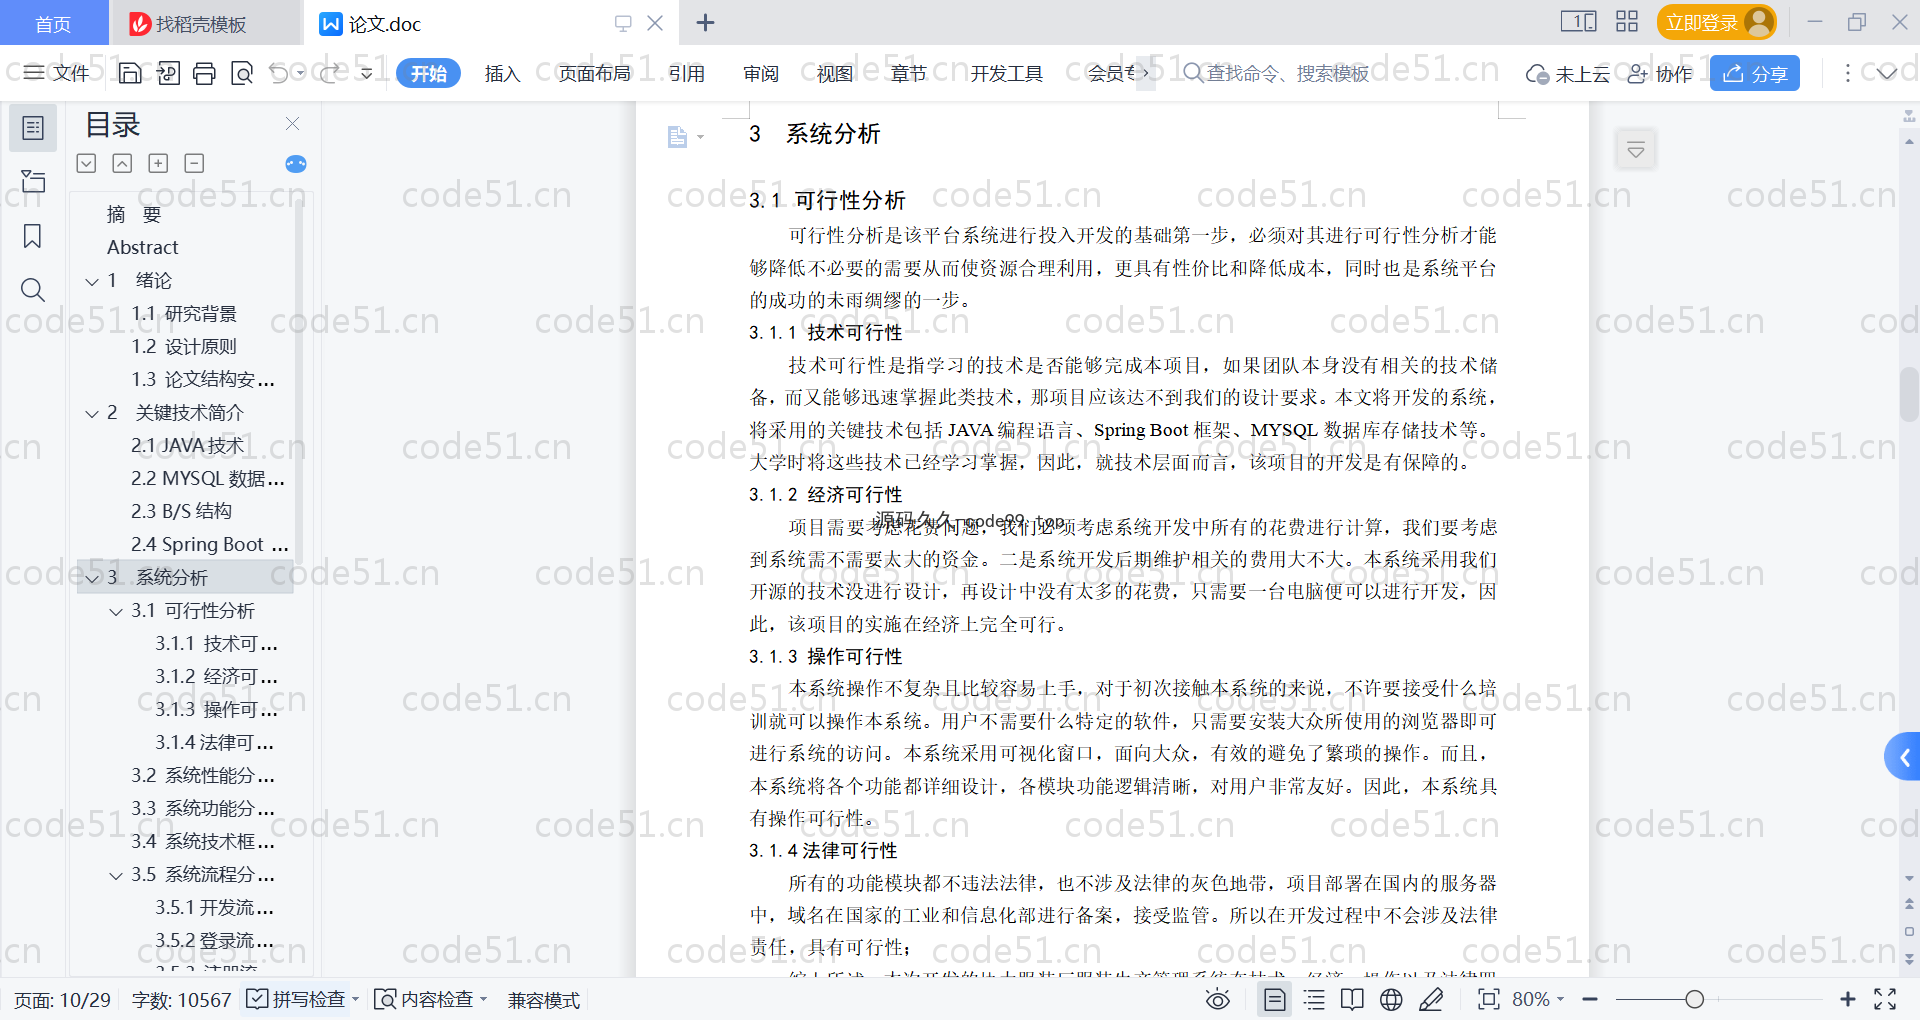Select the 插入 ribbon tab
This screenshot has height=1020, width=1920.
click(502, 73)
